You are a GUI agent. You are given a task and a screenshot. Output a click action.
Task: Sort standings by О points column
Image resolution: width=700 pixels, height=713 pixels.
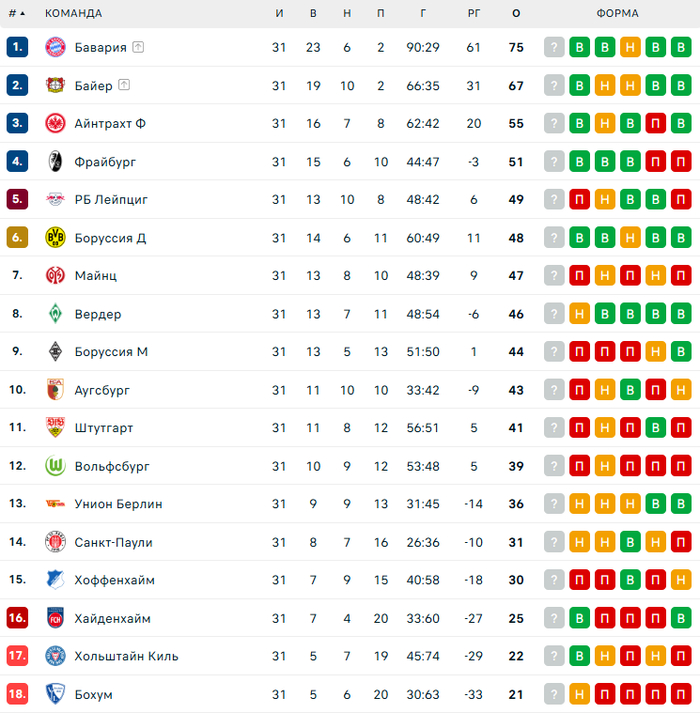tap(516, 14)
